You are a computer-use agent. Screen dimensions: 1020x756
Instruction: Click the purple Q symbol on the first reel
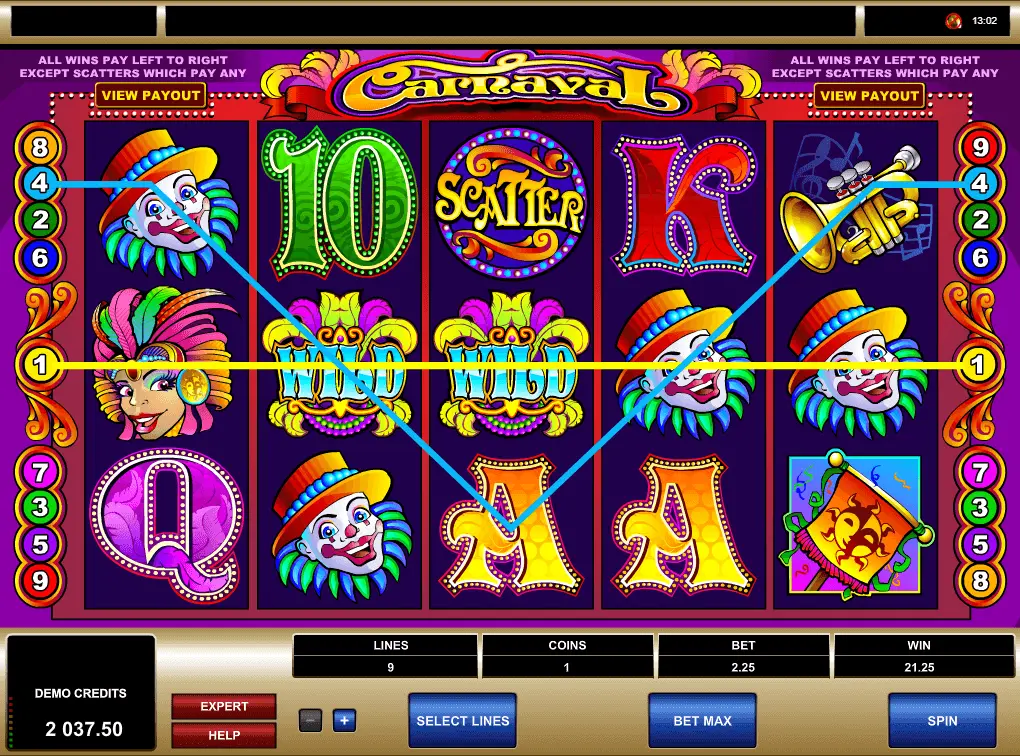click(167, 526)
